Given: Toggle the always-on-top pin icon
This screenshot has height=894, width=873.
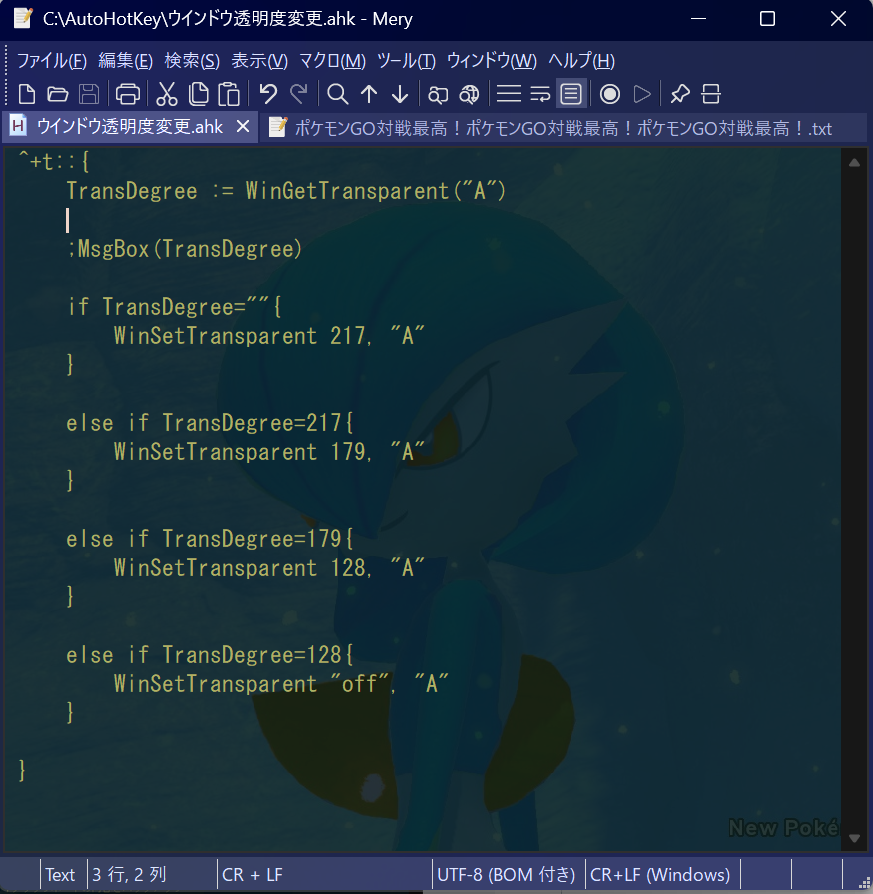Looking at the screenshot, I should coord(680,94).
